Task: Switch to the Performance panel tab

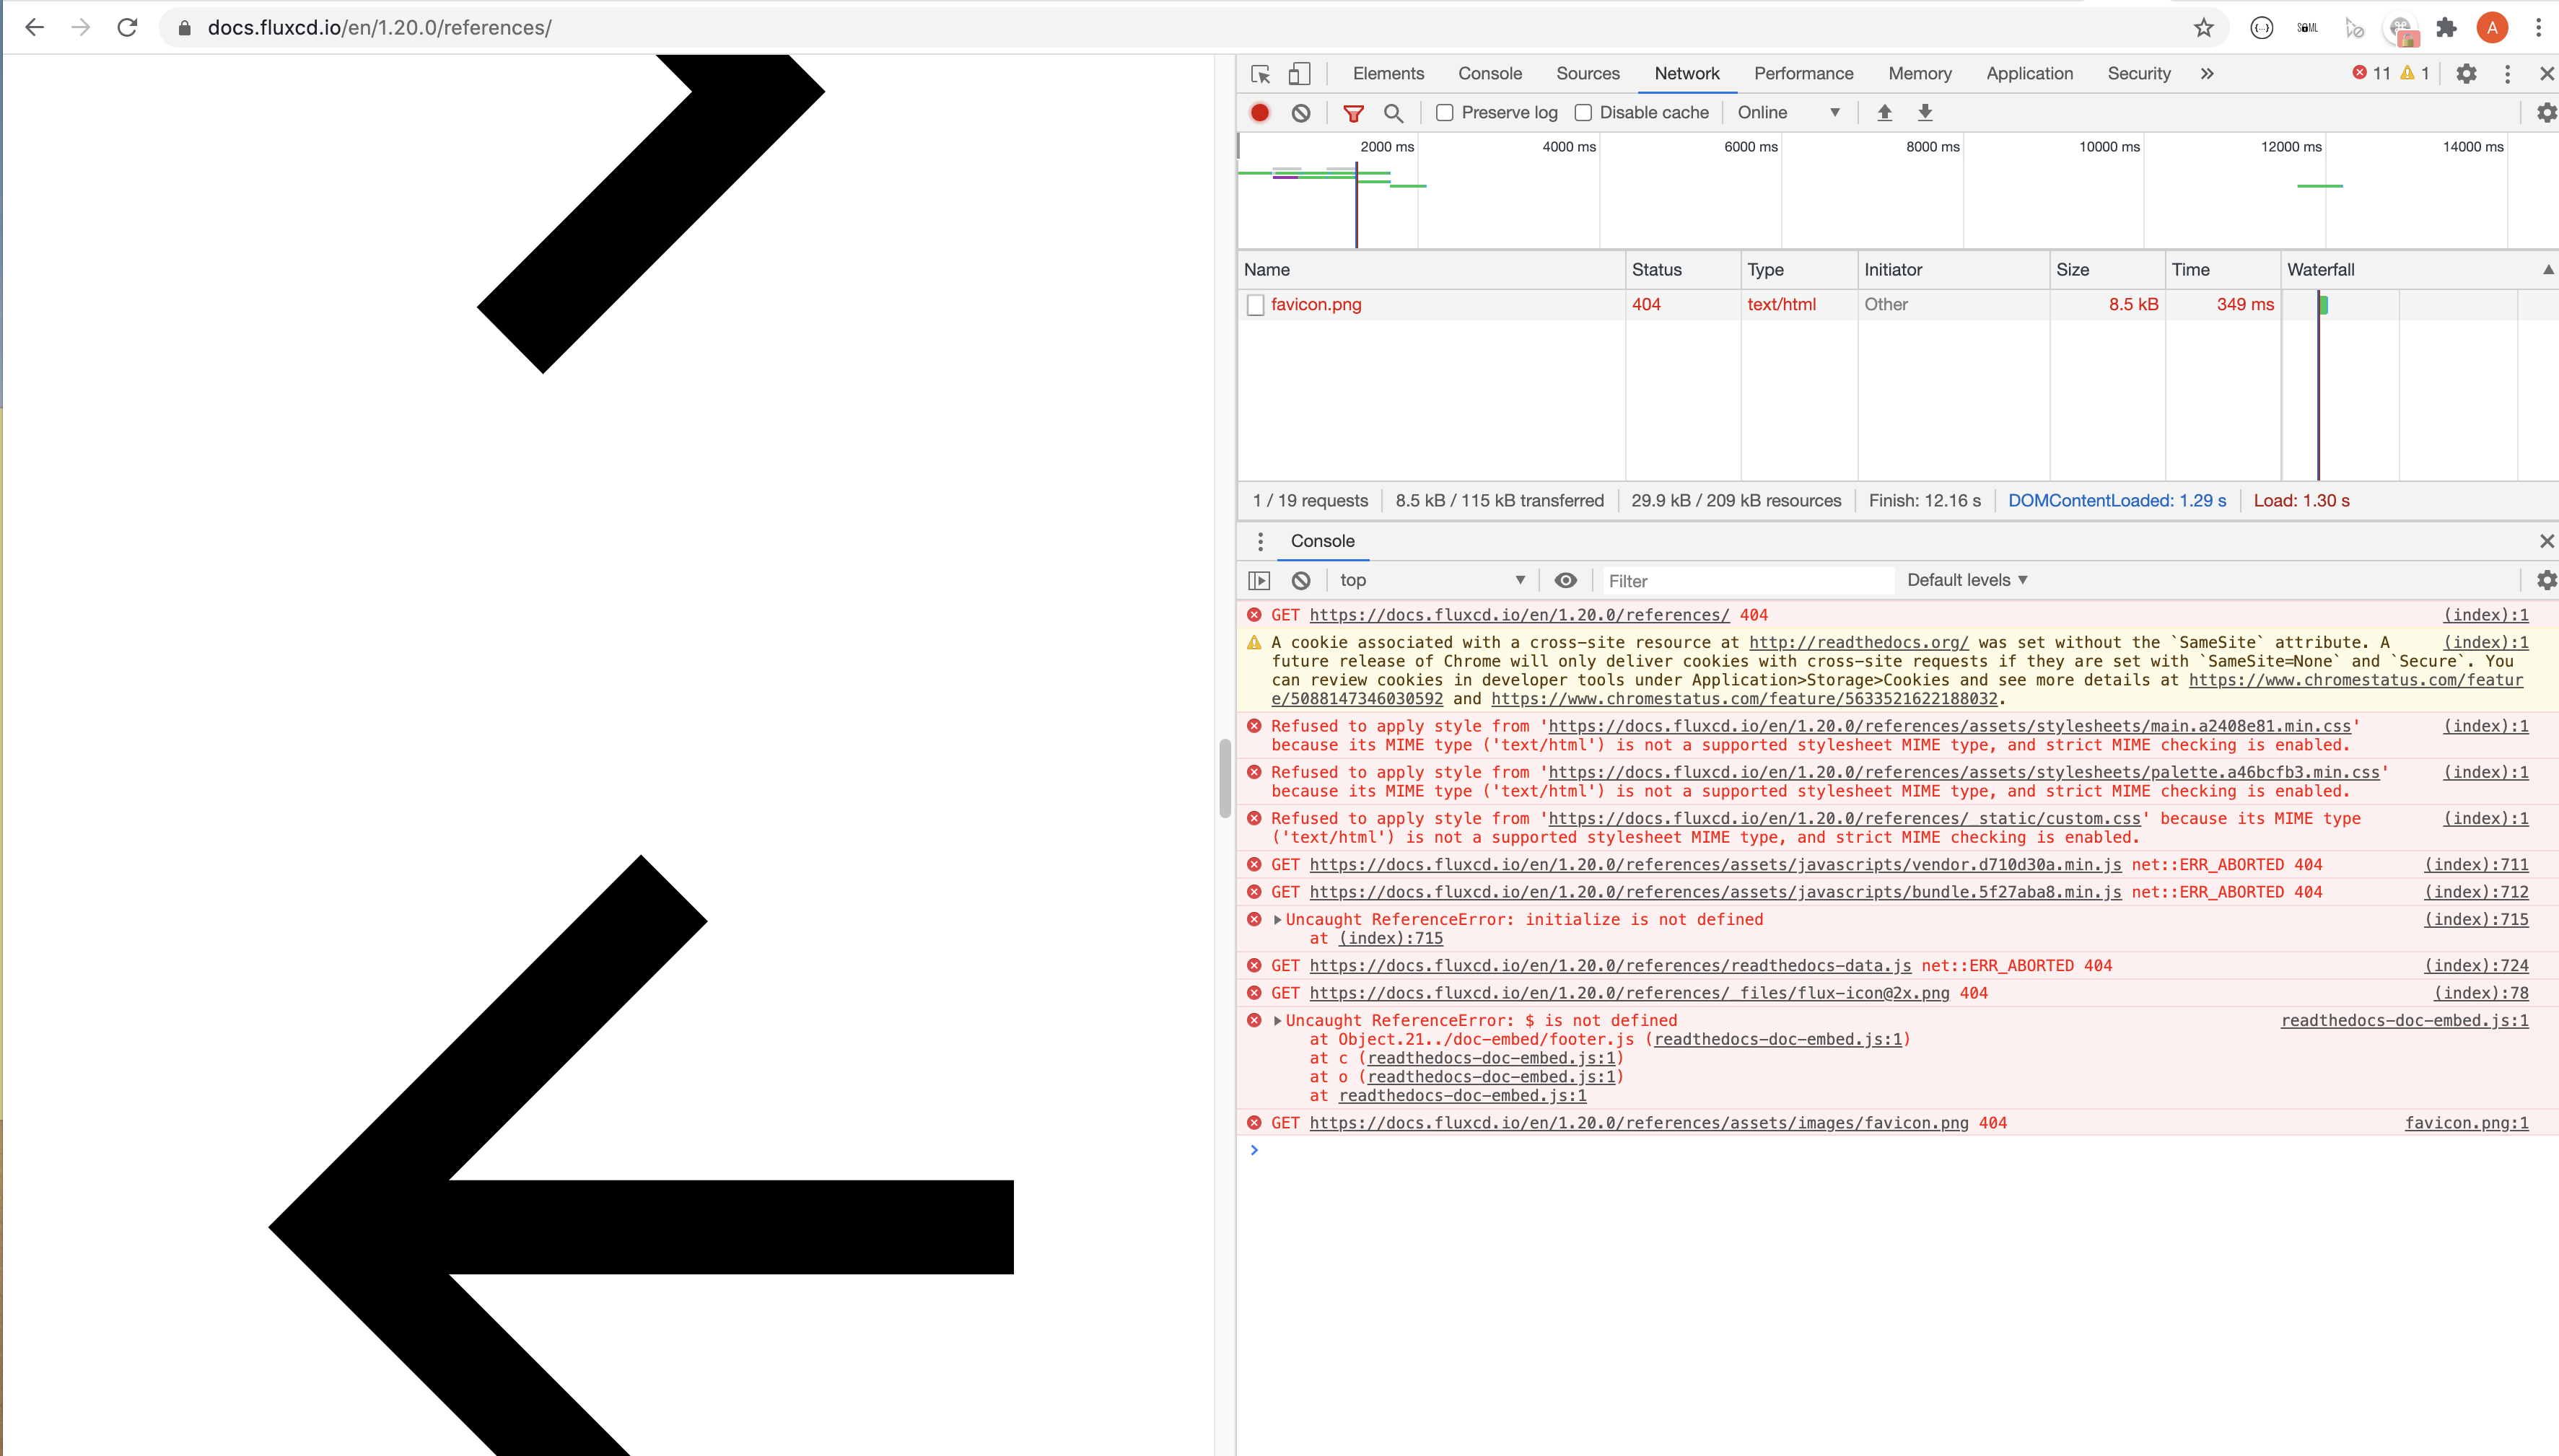Action: click(x=1803, y=73)
